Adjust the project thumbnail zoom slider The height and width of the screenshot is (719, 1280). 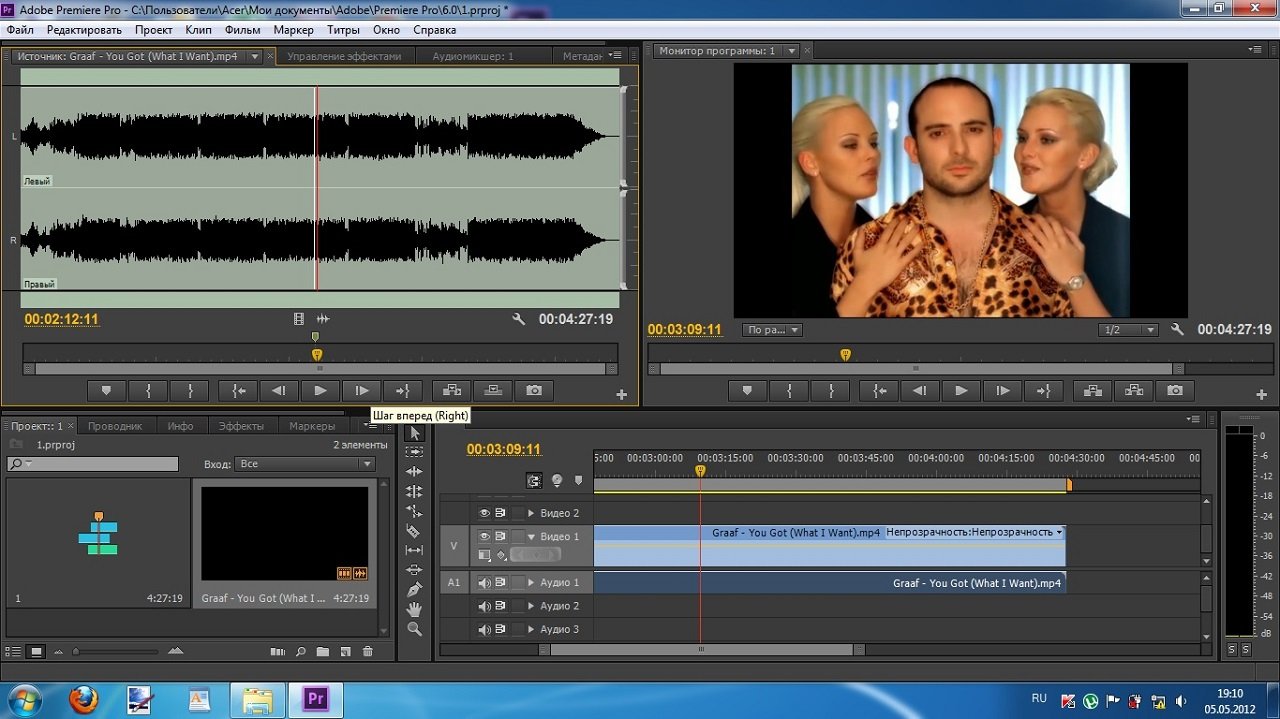click(78, 652)
